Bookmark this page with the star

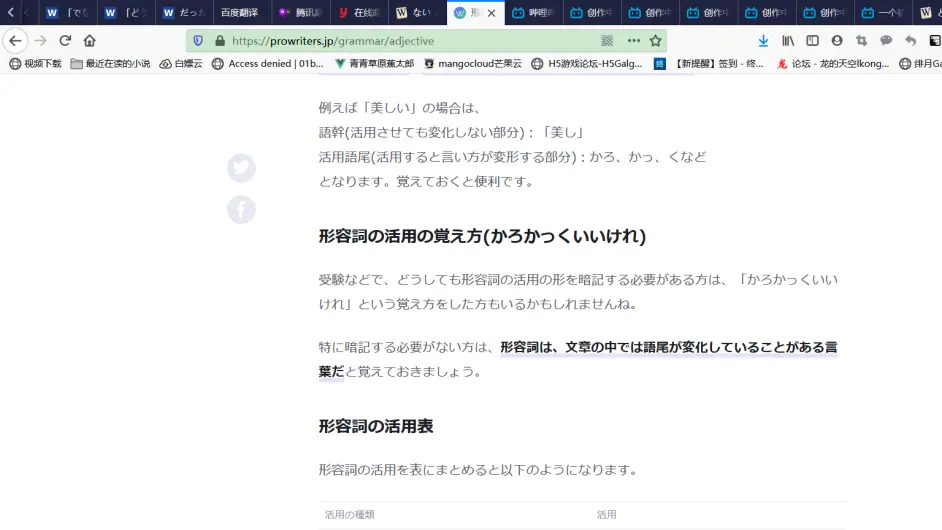pyautogui.click(x=655, y=41)
